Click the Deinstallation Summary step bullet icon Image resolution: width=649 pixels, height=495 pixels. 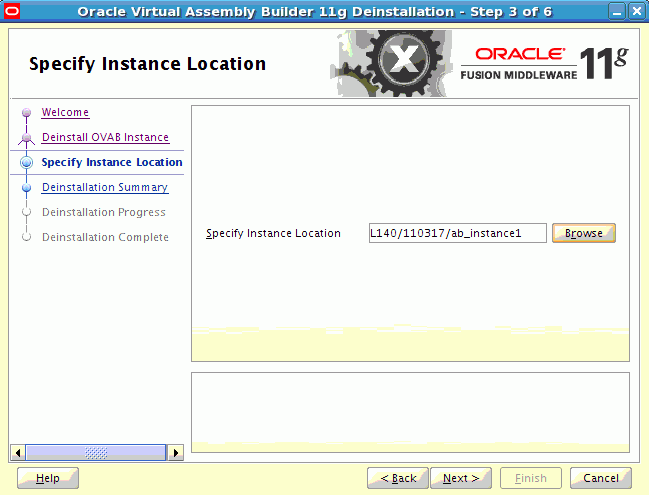point(26,187)
